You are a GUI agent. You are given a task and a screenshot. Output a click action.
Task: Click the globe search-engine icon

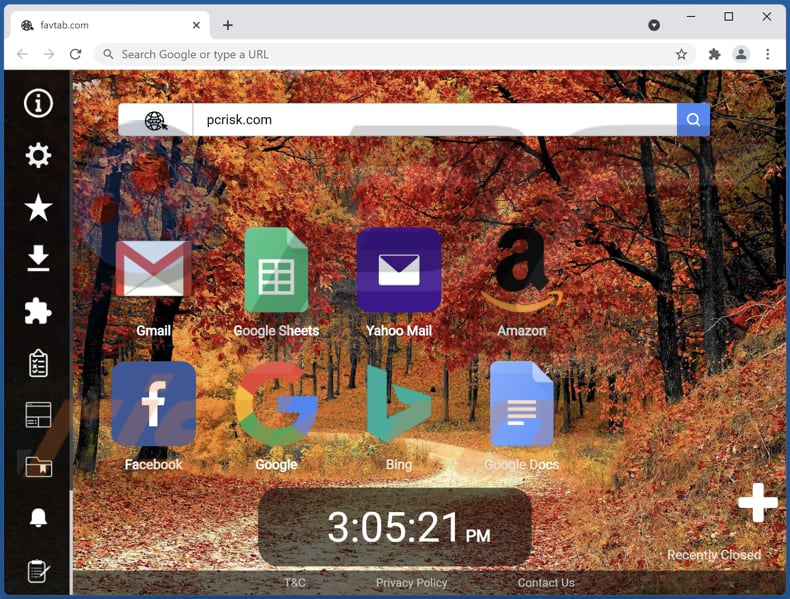156,120
